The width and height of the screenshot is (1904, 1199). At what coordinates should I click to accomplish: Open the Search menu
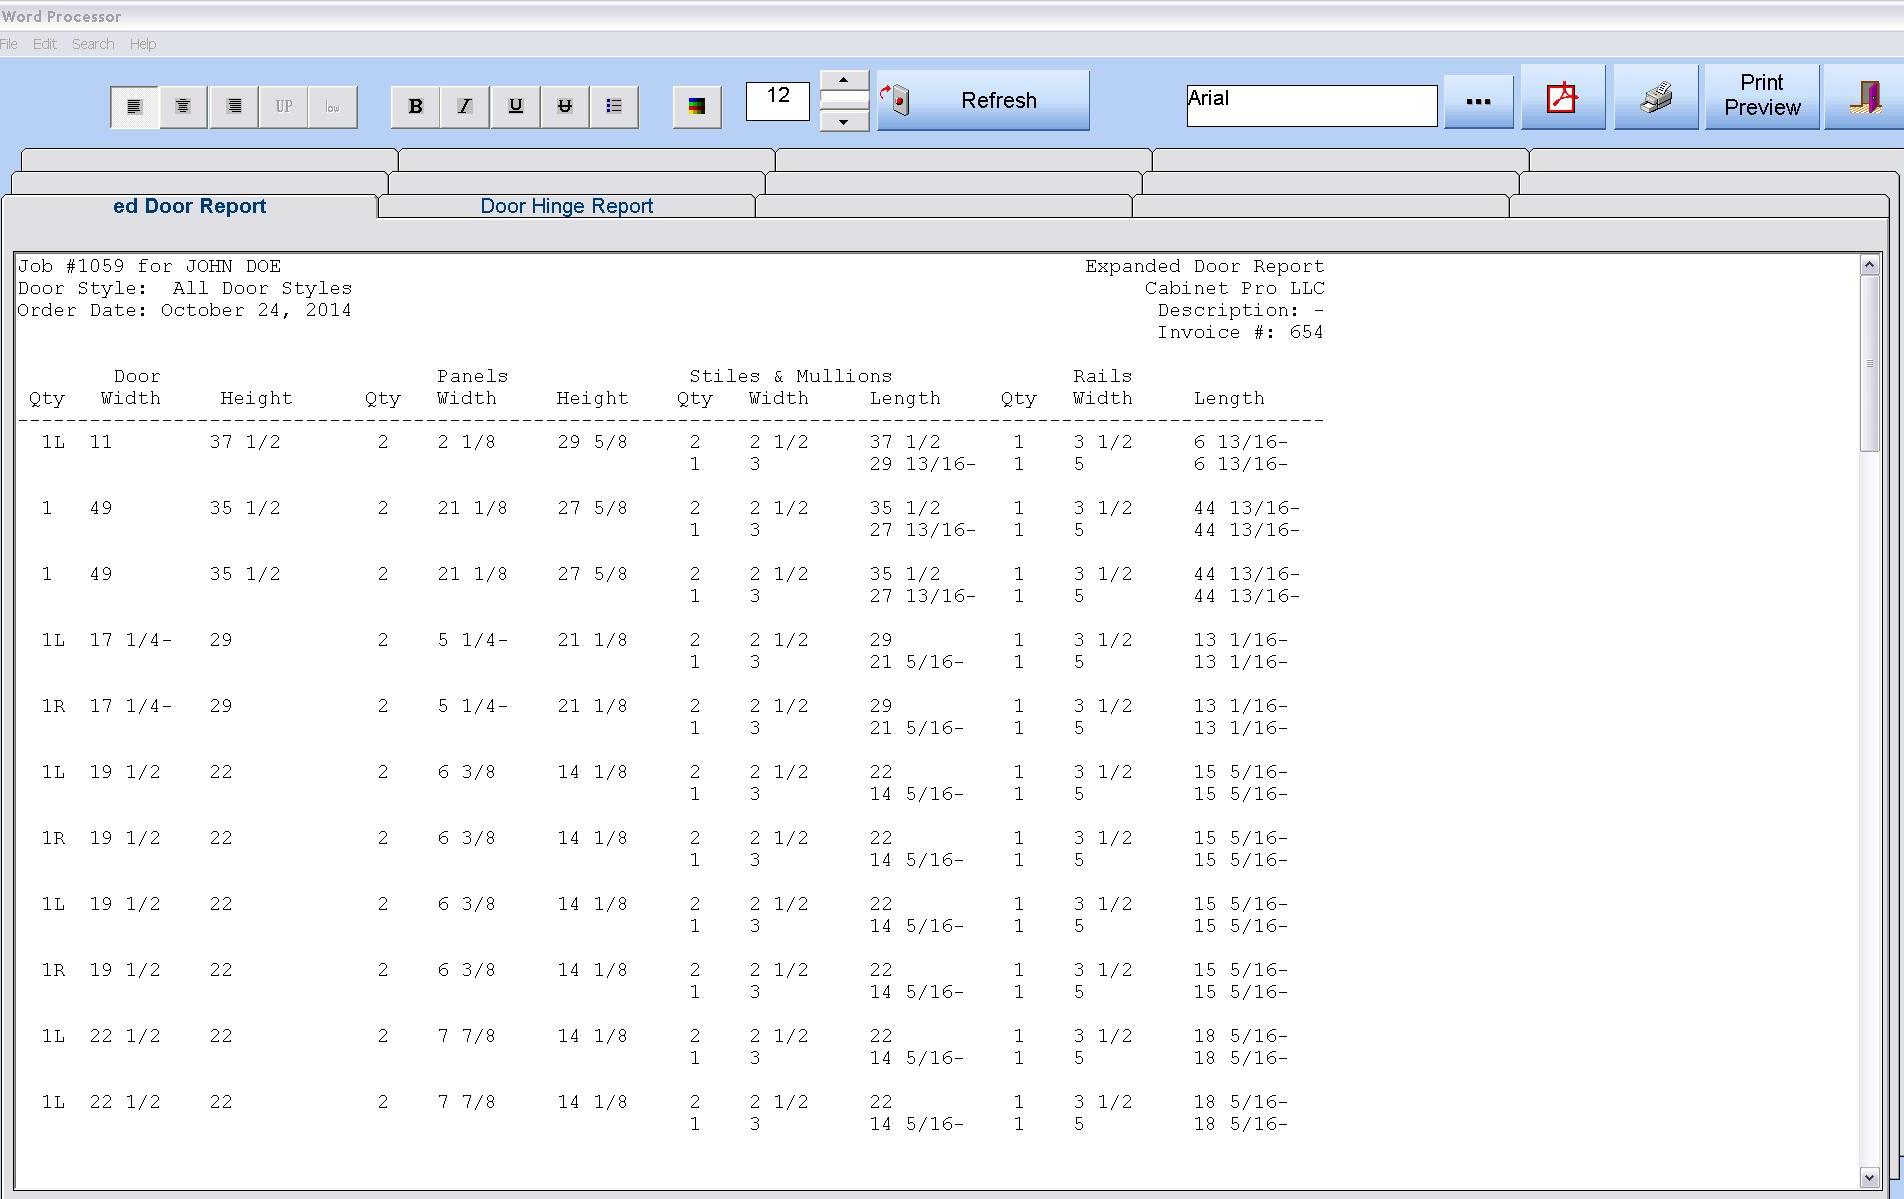pos(93,44)
